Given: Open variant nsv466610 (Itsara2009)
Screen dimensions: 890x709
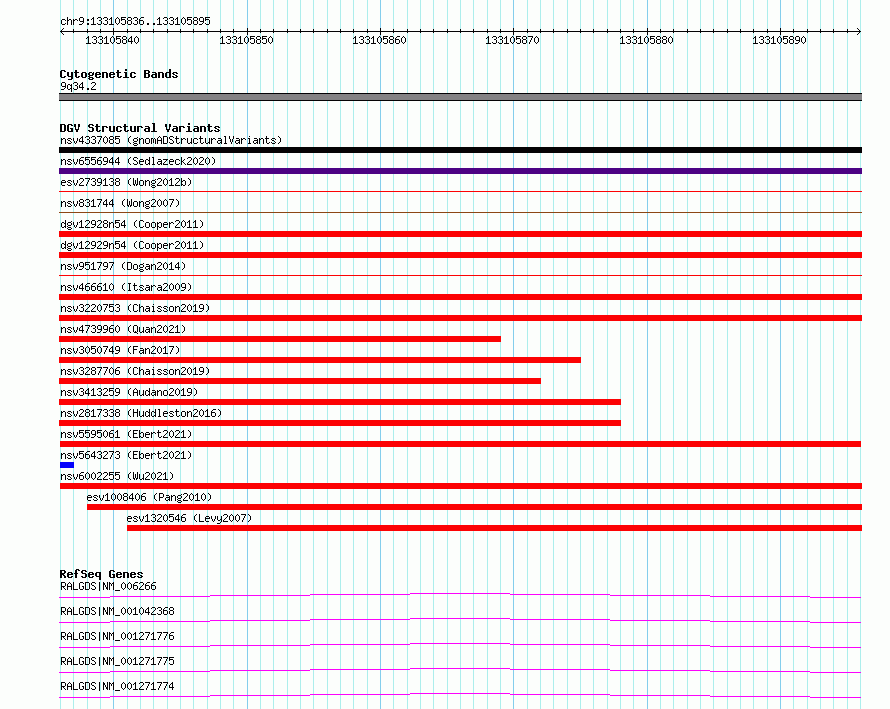Looking at the screenshot, I should (x=126, y=287).
